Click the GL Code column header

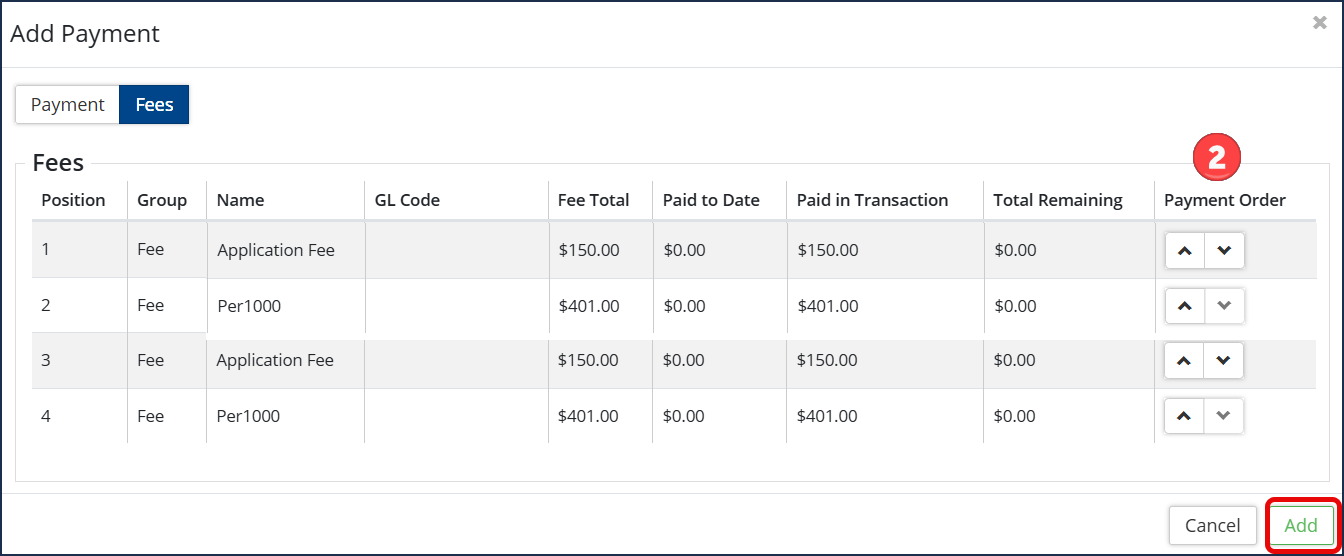408,200
